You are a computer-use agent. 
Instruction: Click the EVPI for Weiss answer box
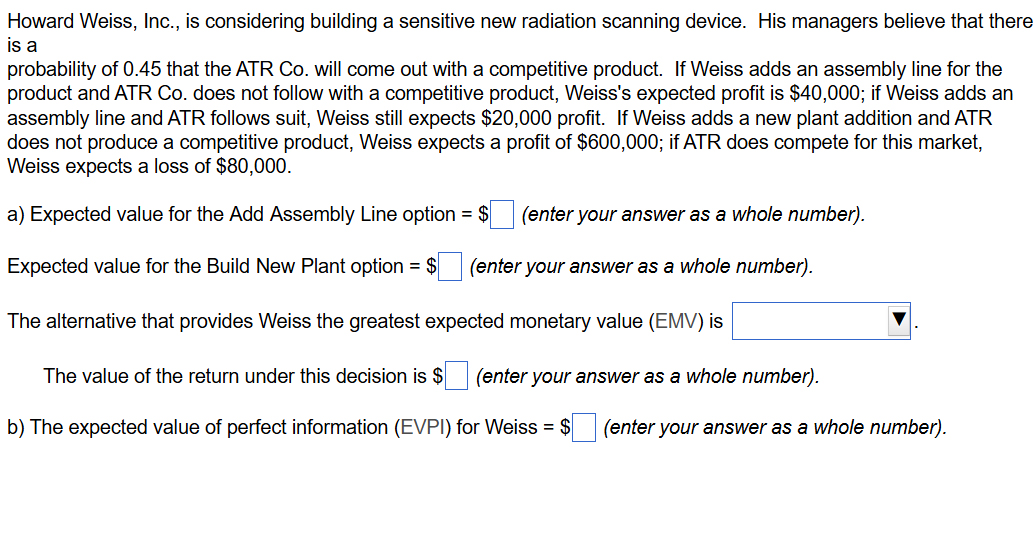click(x=585, y=428)
